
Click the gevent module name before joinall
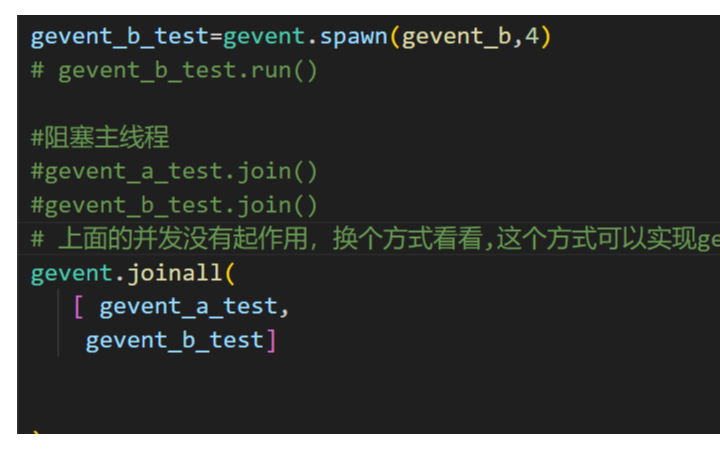72,274
